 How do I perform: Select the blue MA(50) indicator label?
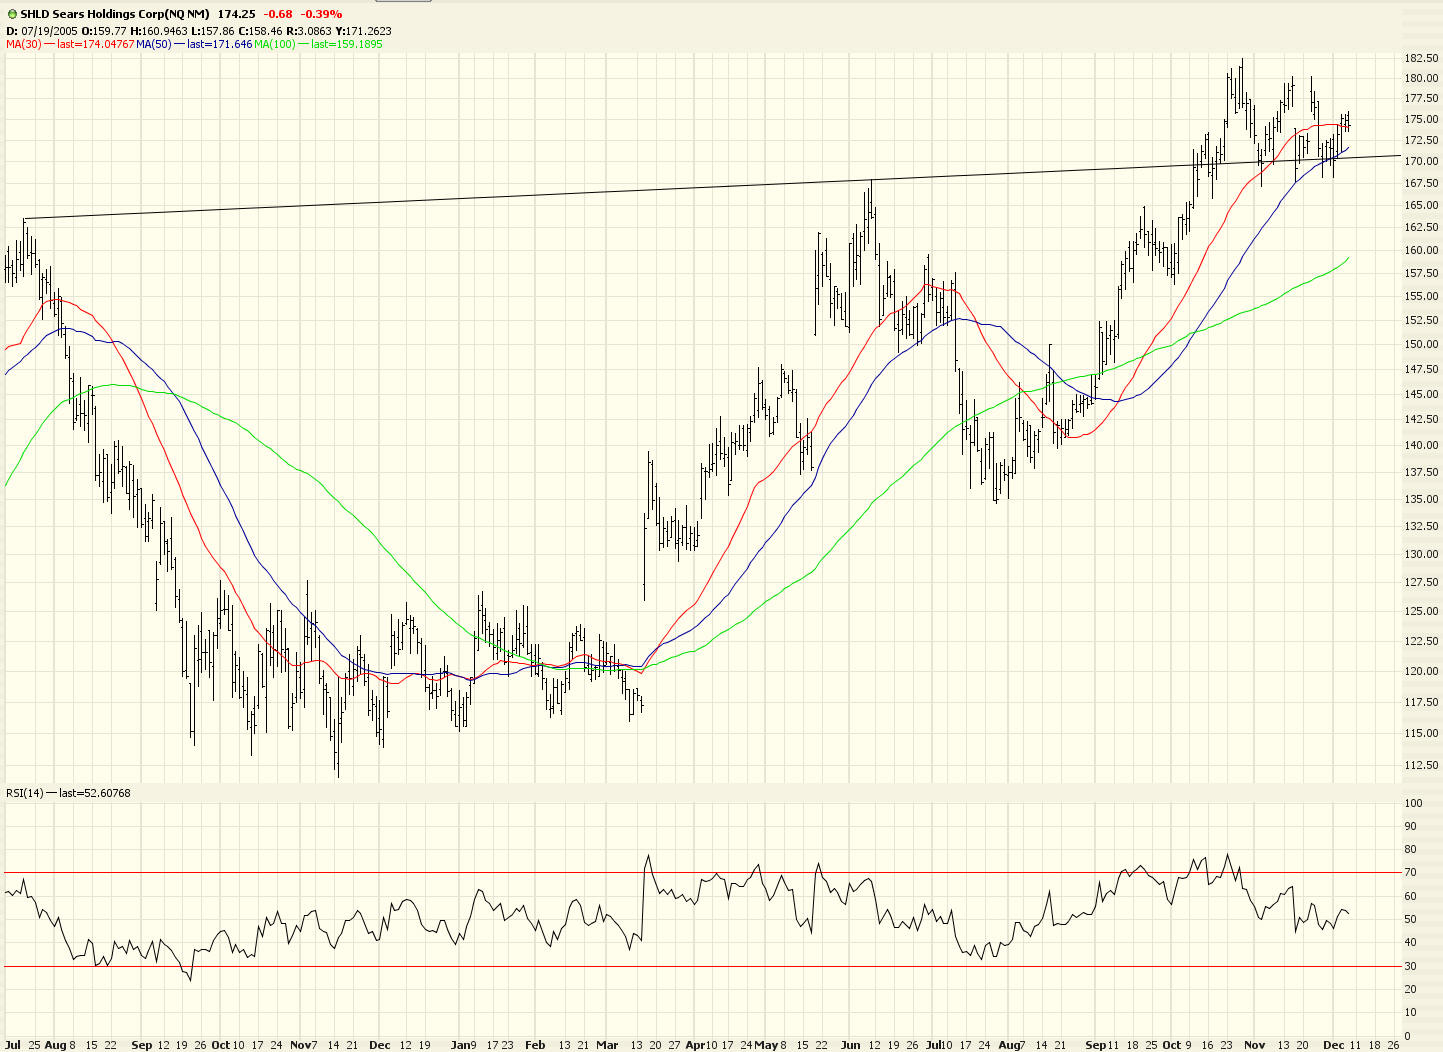click(154, 44)
